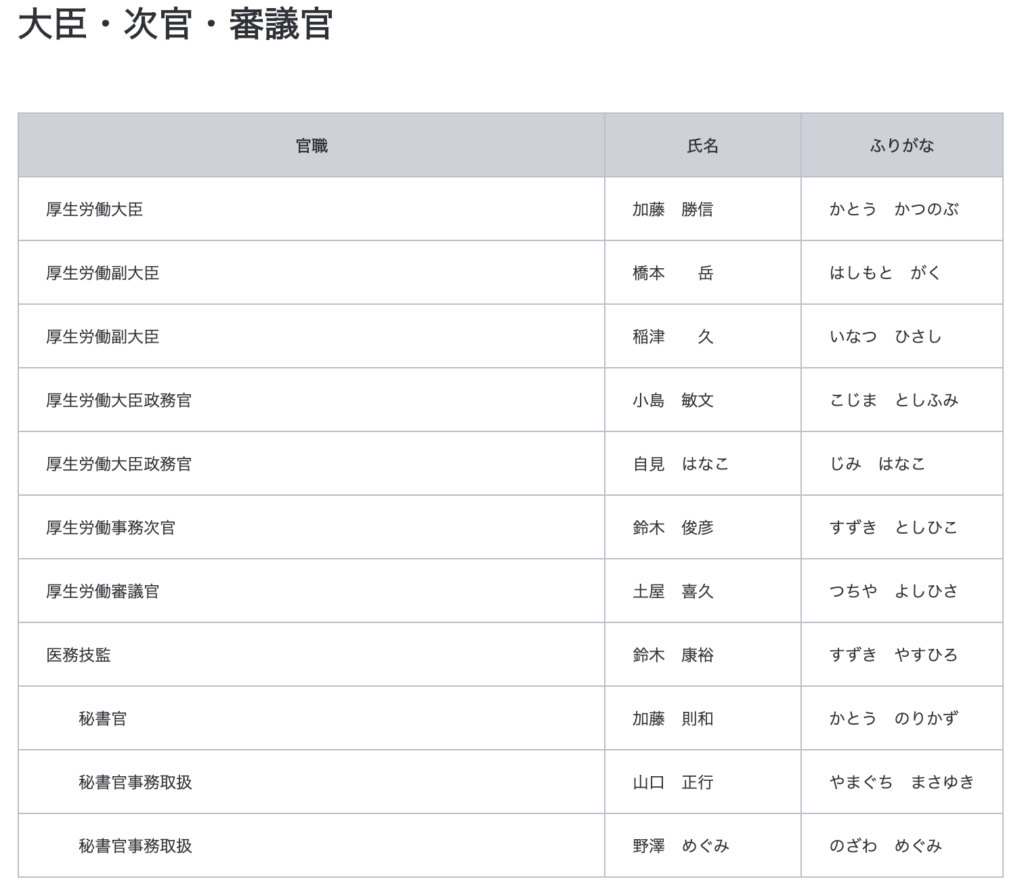Select the name 山口 正行
The width and height of the screenshot is (1024, 894).
[x=673, y=782]
